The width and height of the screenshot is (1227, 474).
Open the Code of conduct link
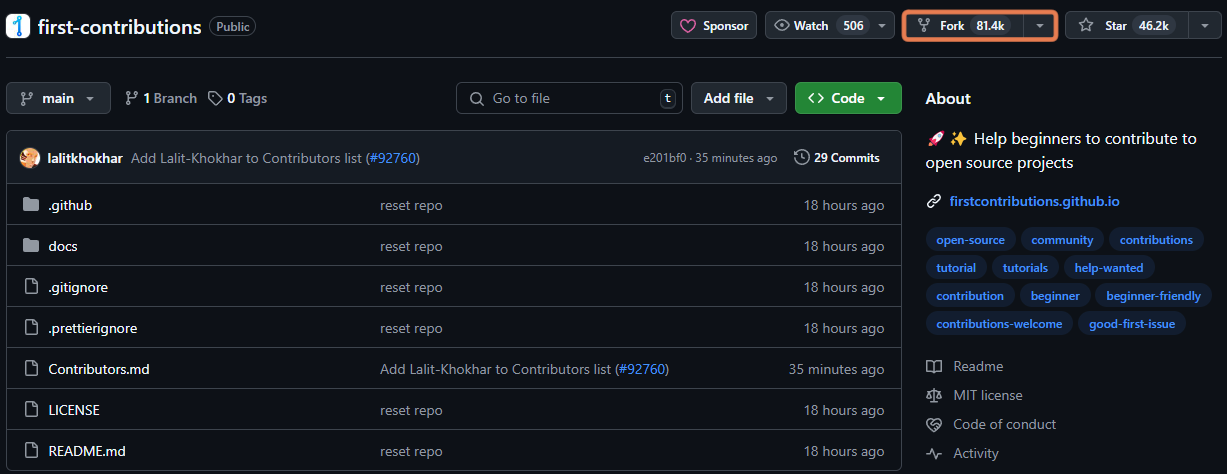(x=1004, y=424)
